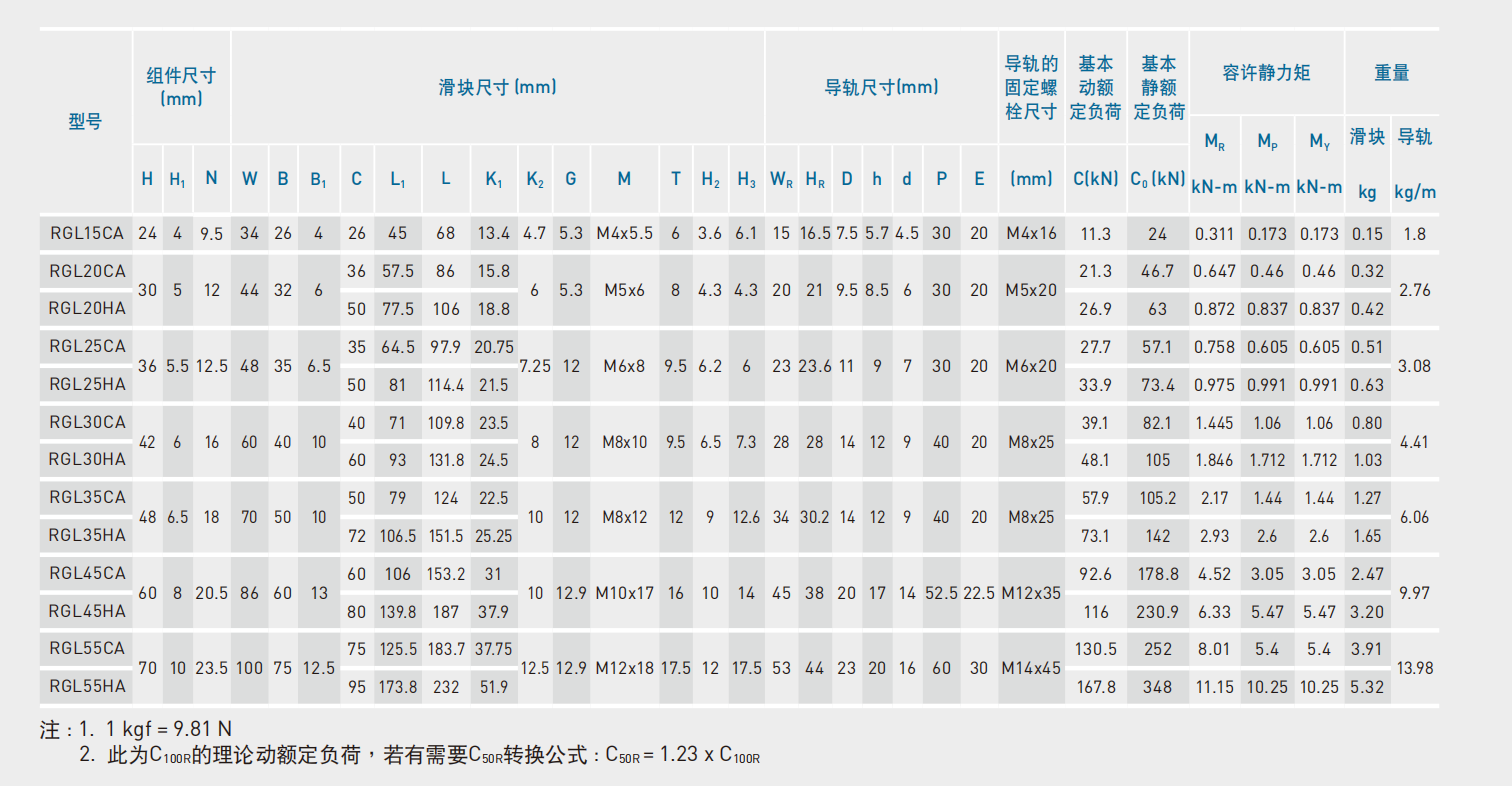Click dynamic load value 167.8
Screen dimensions: 1512x786
tap(1095, 687)
